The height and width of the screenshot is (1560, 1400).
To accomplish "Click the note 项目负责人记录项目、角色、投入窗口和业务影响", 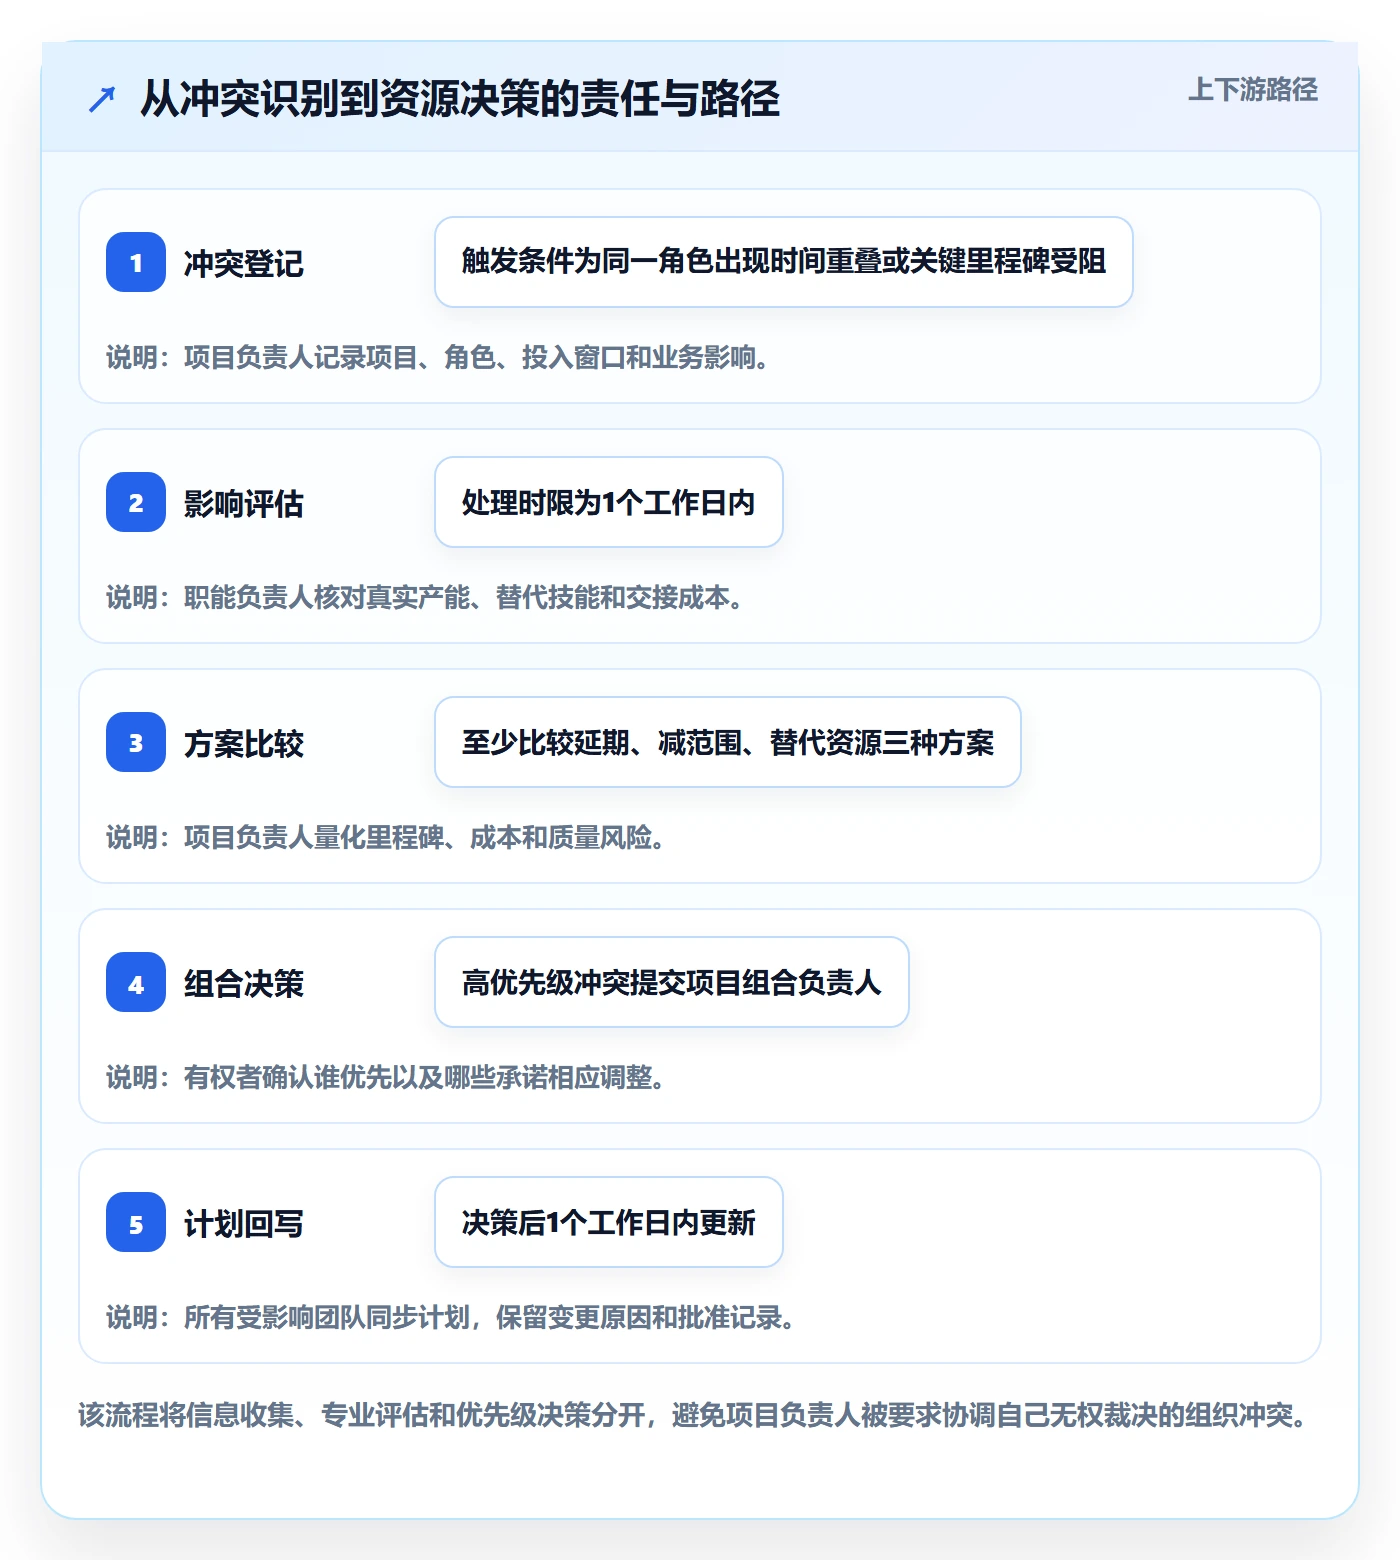I will 438,357.
